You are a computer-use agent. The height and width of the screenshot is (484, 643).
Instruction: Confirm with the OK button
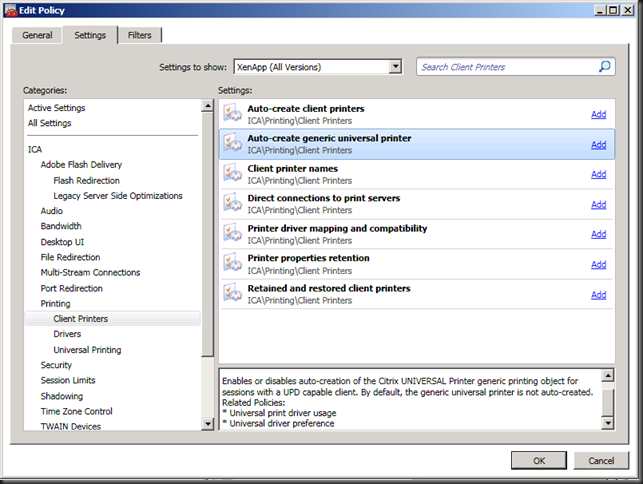[x=539, y=461]
